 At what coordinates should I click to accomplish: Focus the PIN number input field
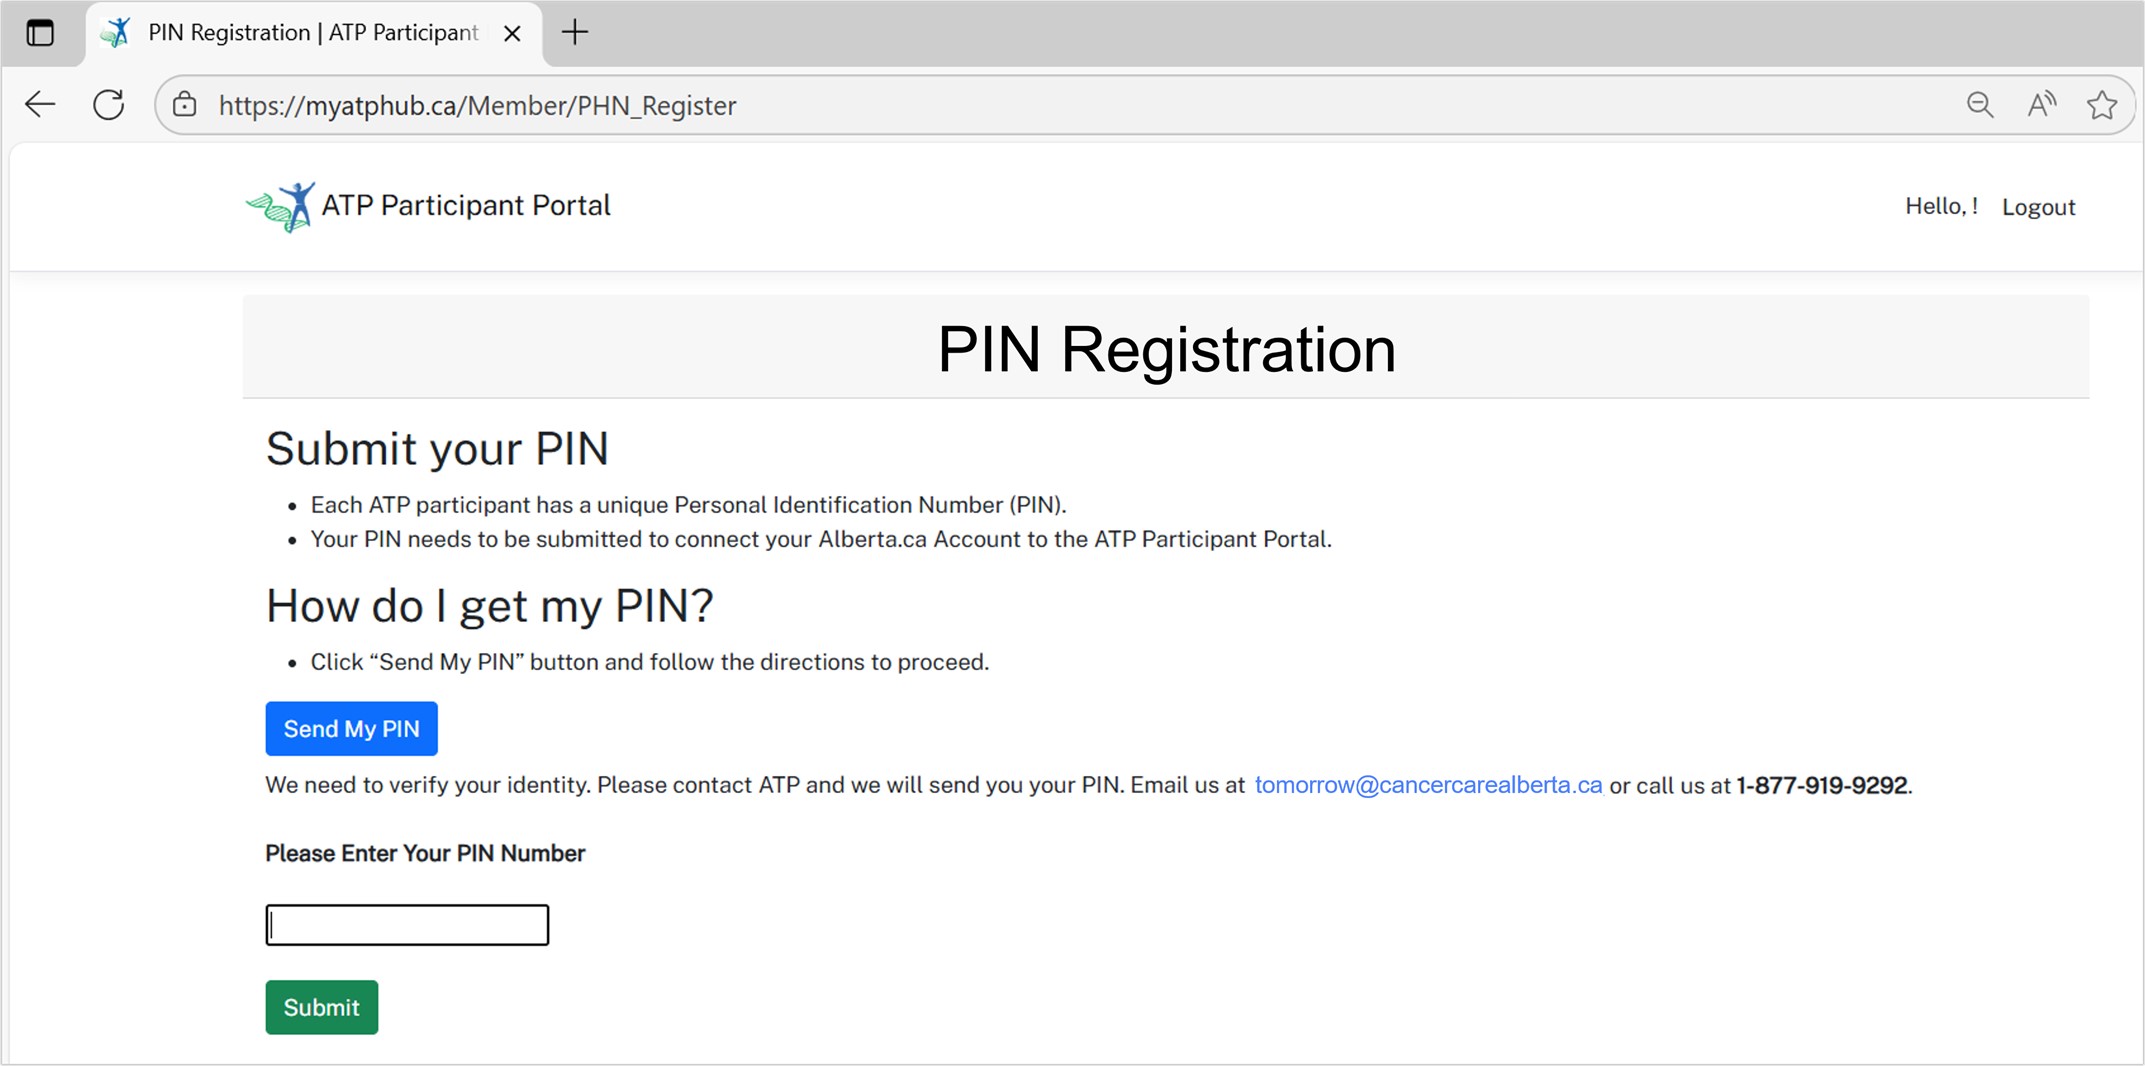coord(407,925)
